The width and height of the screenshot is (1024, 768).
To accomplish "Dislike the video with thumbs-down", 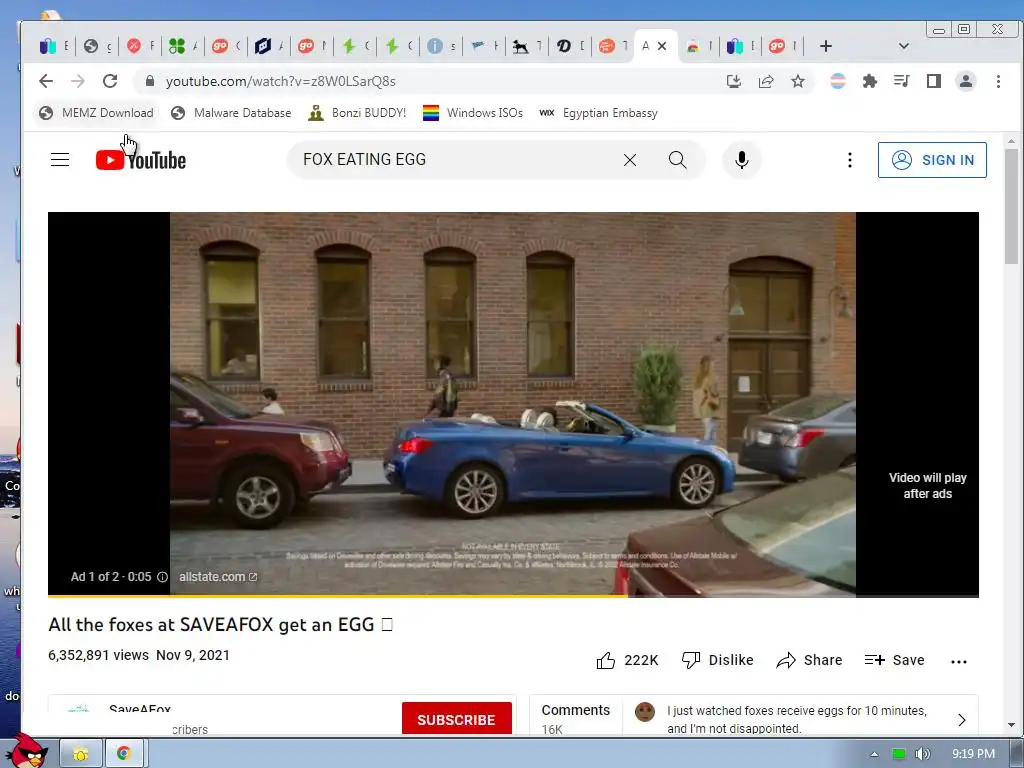I will 690,660.
